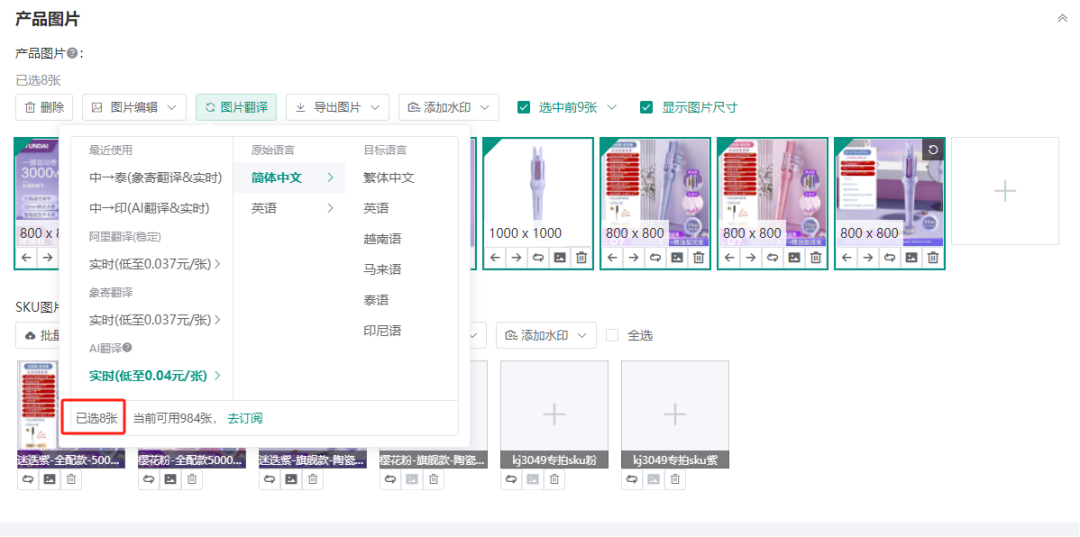
Task: Delete the 迷迭紫-旗舰款-陶瓷 SKU image
Action: coord(313,479)
